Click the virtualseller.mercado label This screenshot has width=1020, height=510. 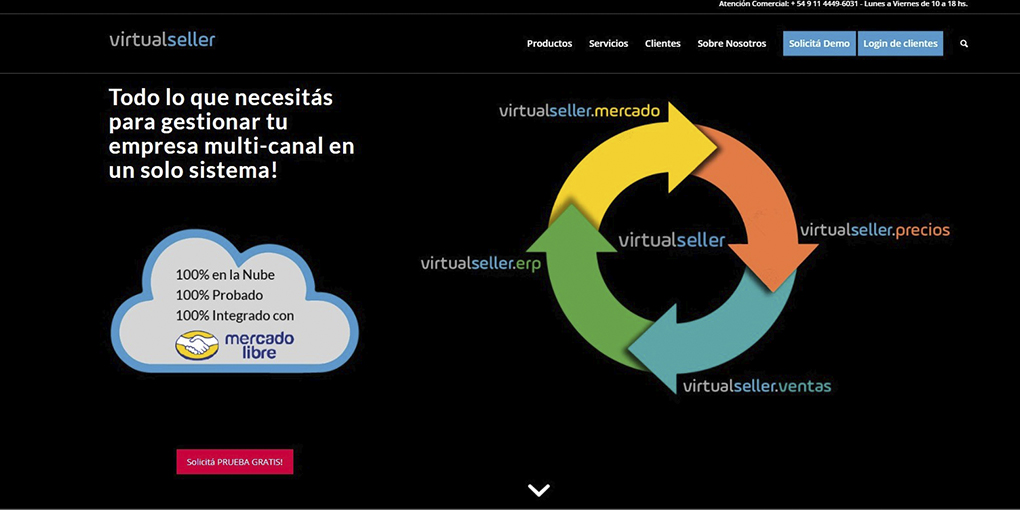tap(580, 111)
